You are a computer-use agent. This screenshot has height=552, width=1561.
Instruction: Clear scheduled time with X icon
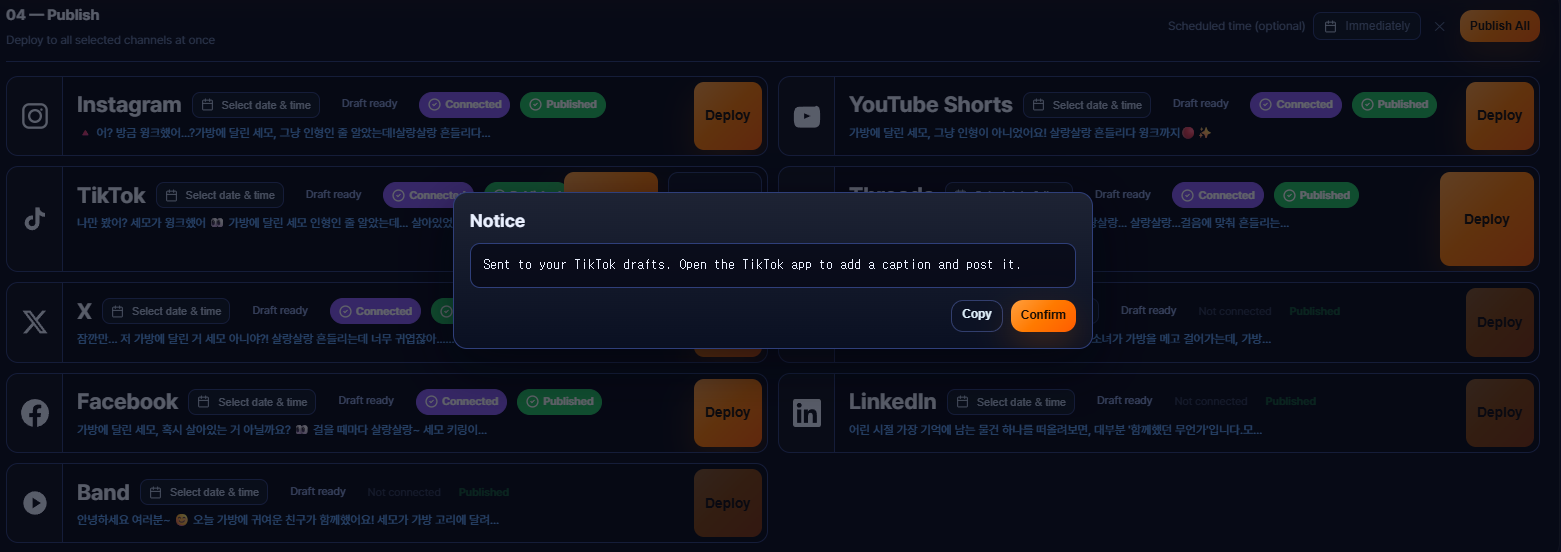pyautogui.click(x=1440, y=26)
